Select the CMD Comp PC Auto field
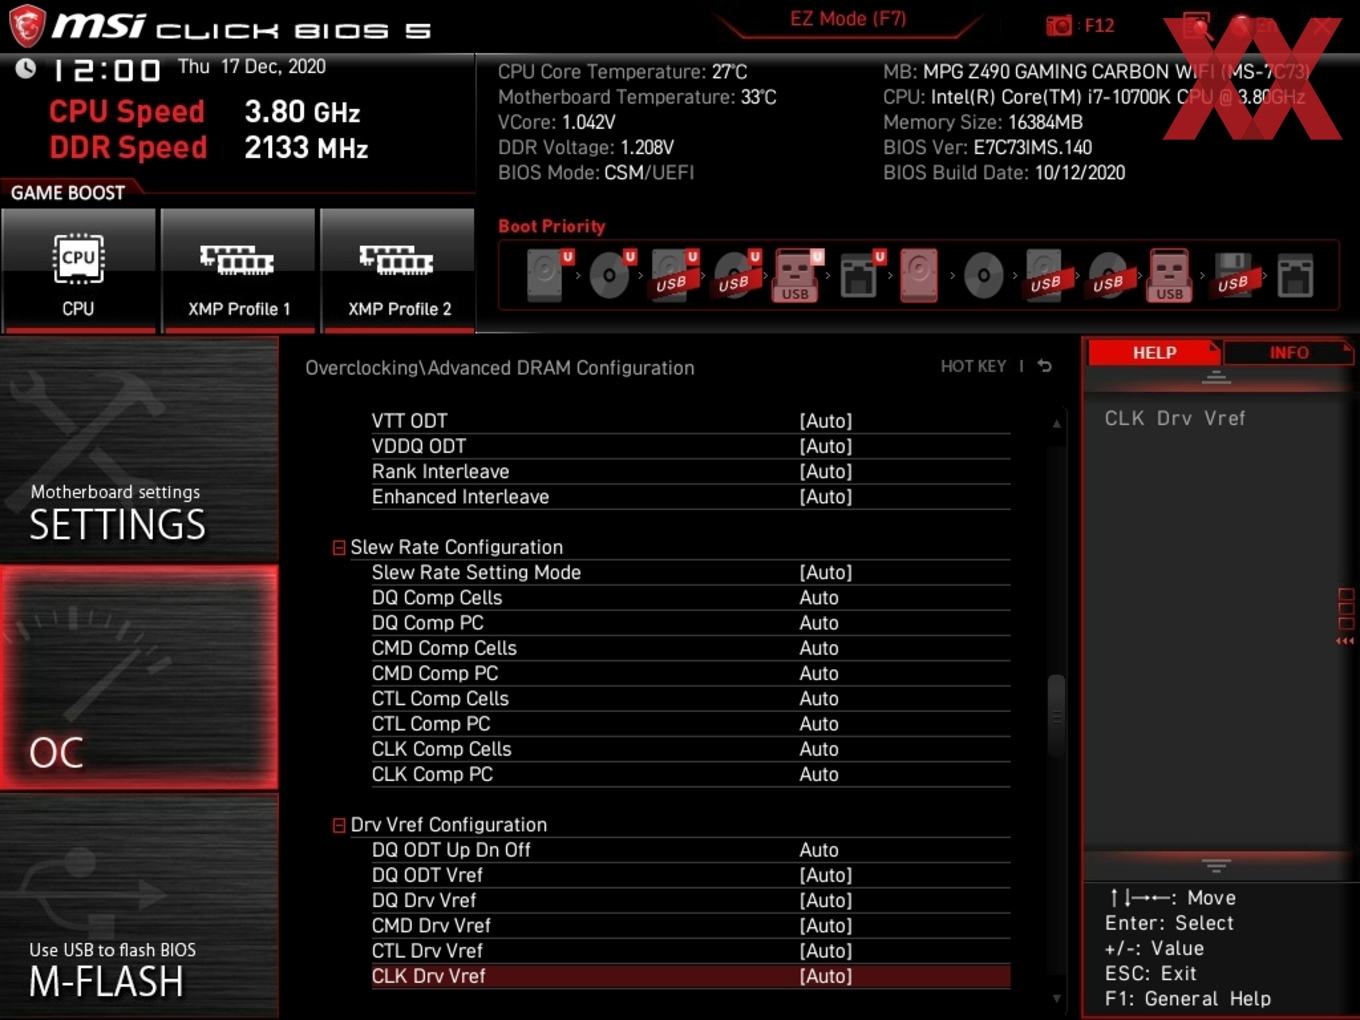Screen dimensions: 1360x1020 coord(819,674)
